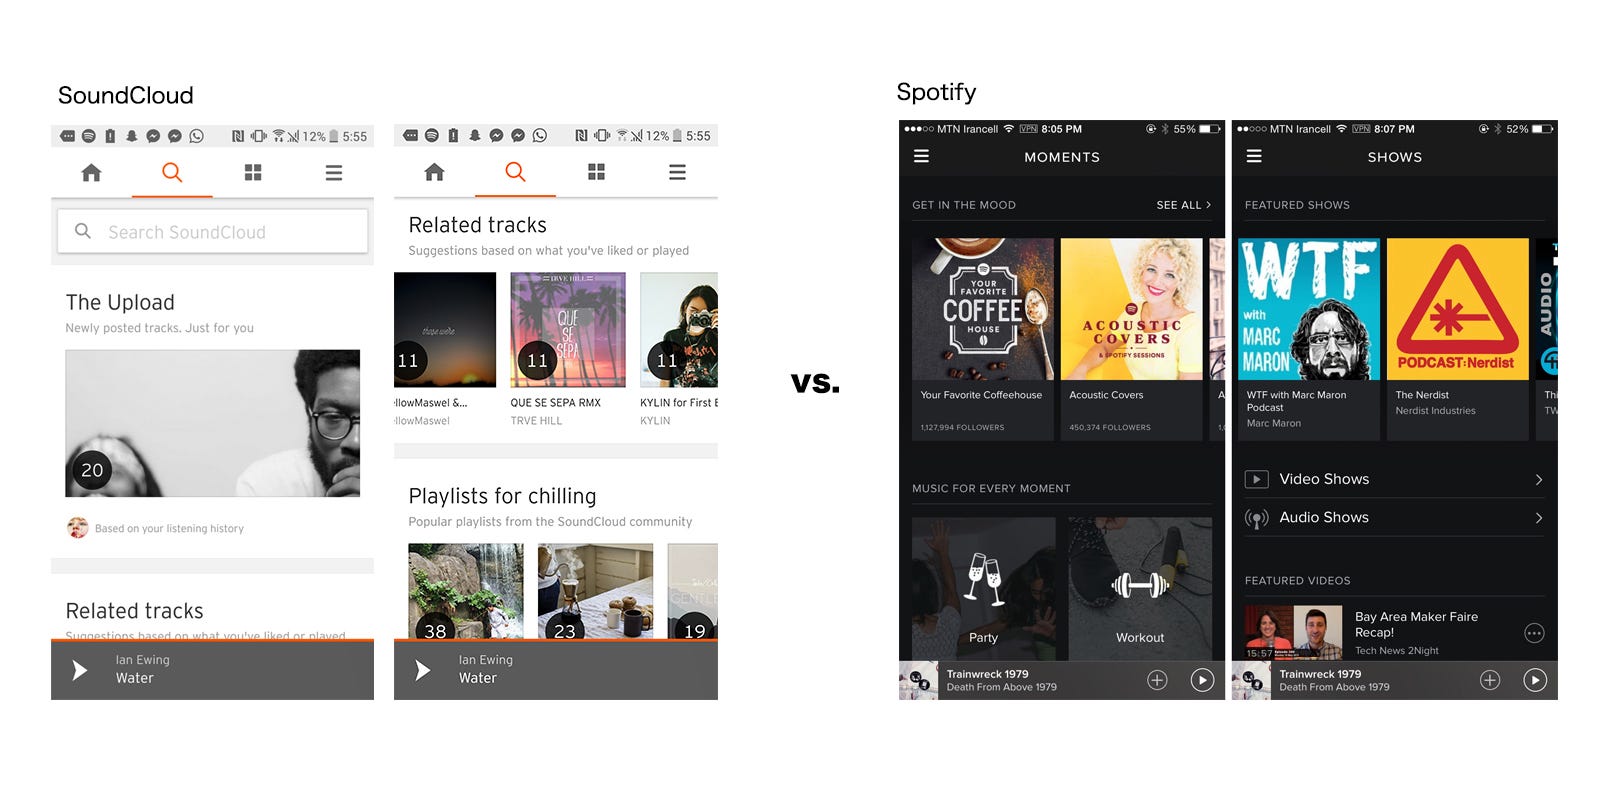Play Trainwreck 1979 in the Spotify Shows player bar
The height and width of the screenshot is (800, 1600).
(x=1534, y=680)
